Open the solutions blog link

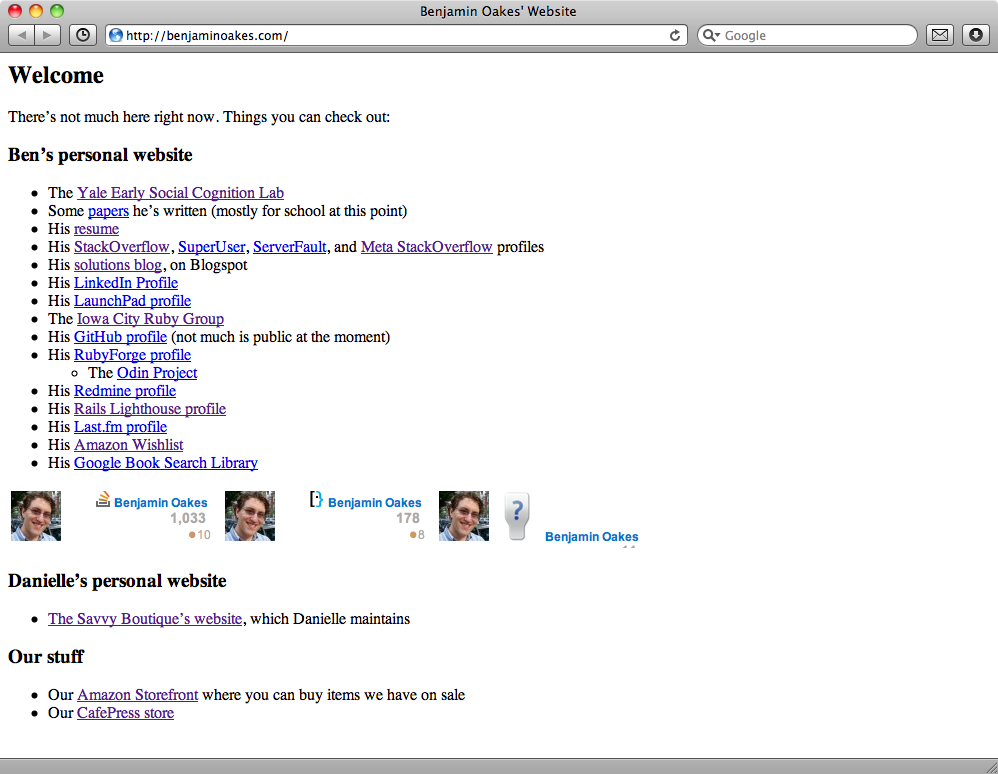[118, 265]
